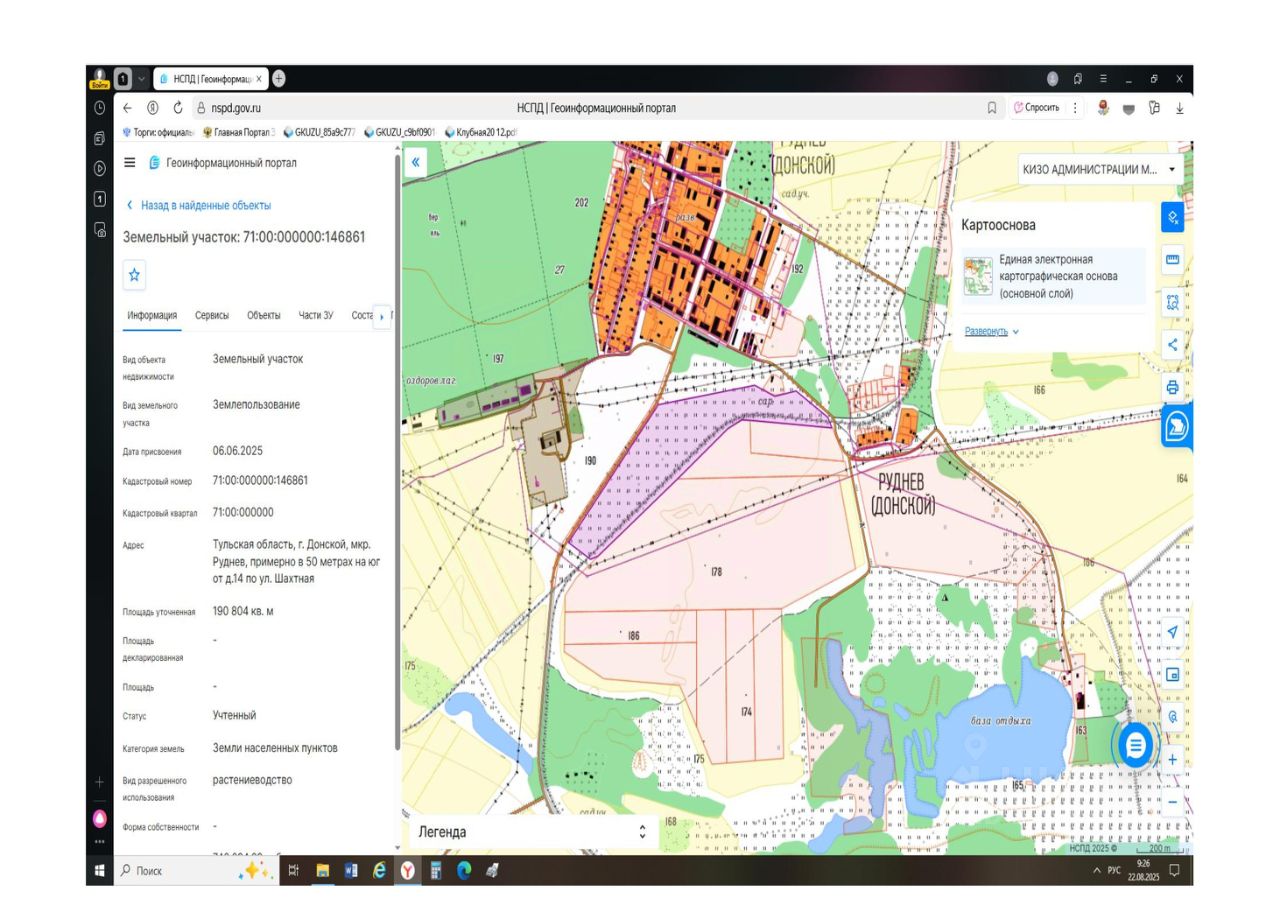
Task: Collapse the left info panel
Action: click(416, 162)
